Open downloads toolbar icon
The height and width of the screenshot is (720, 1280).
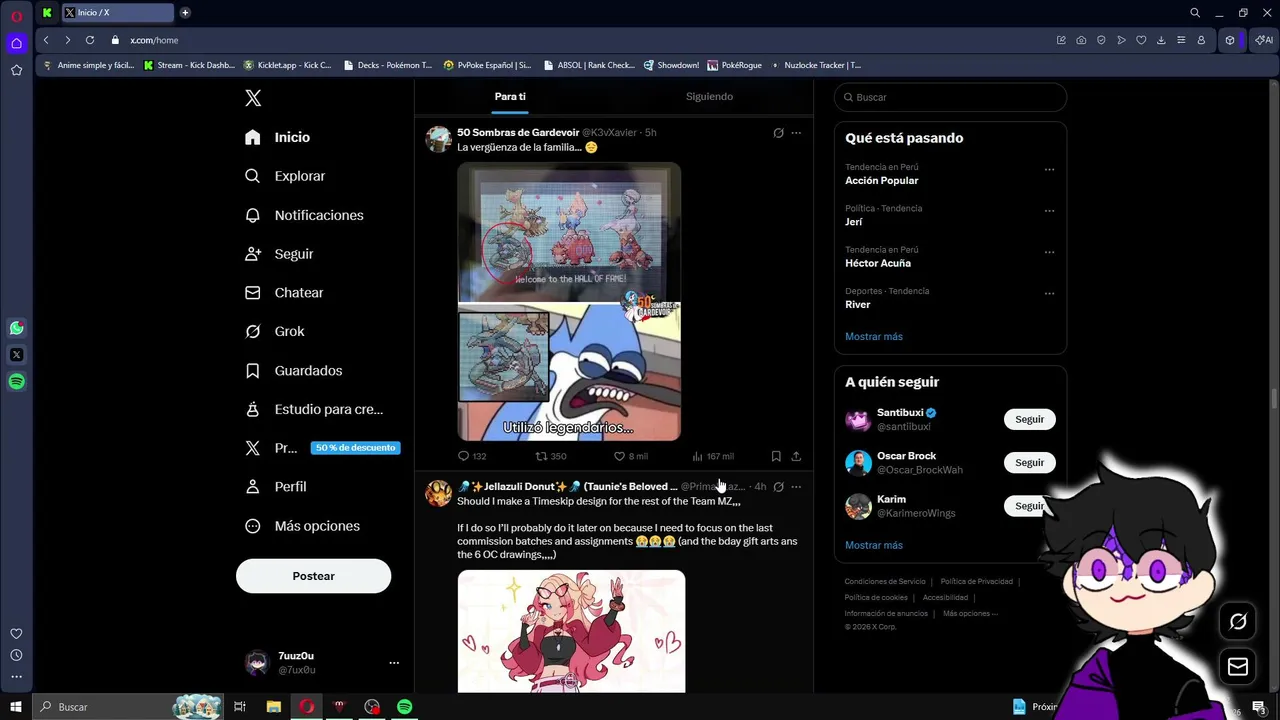pos(1161,40)
